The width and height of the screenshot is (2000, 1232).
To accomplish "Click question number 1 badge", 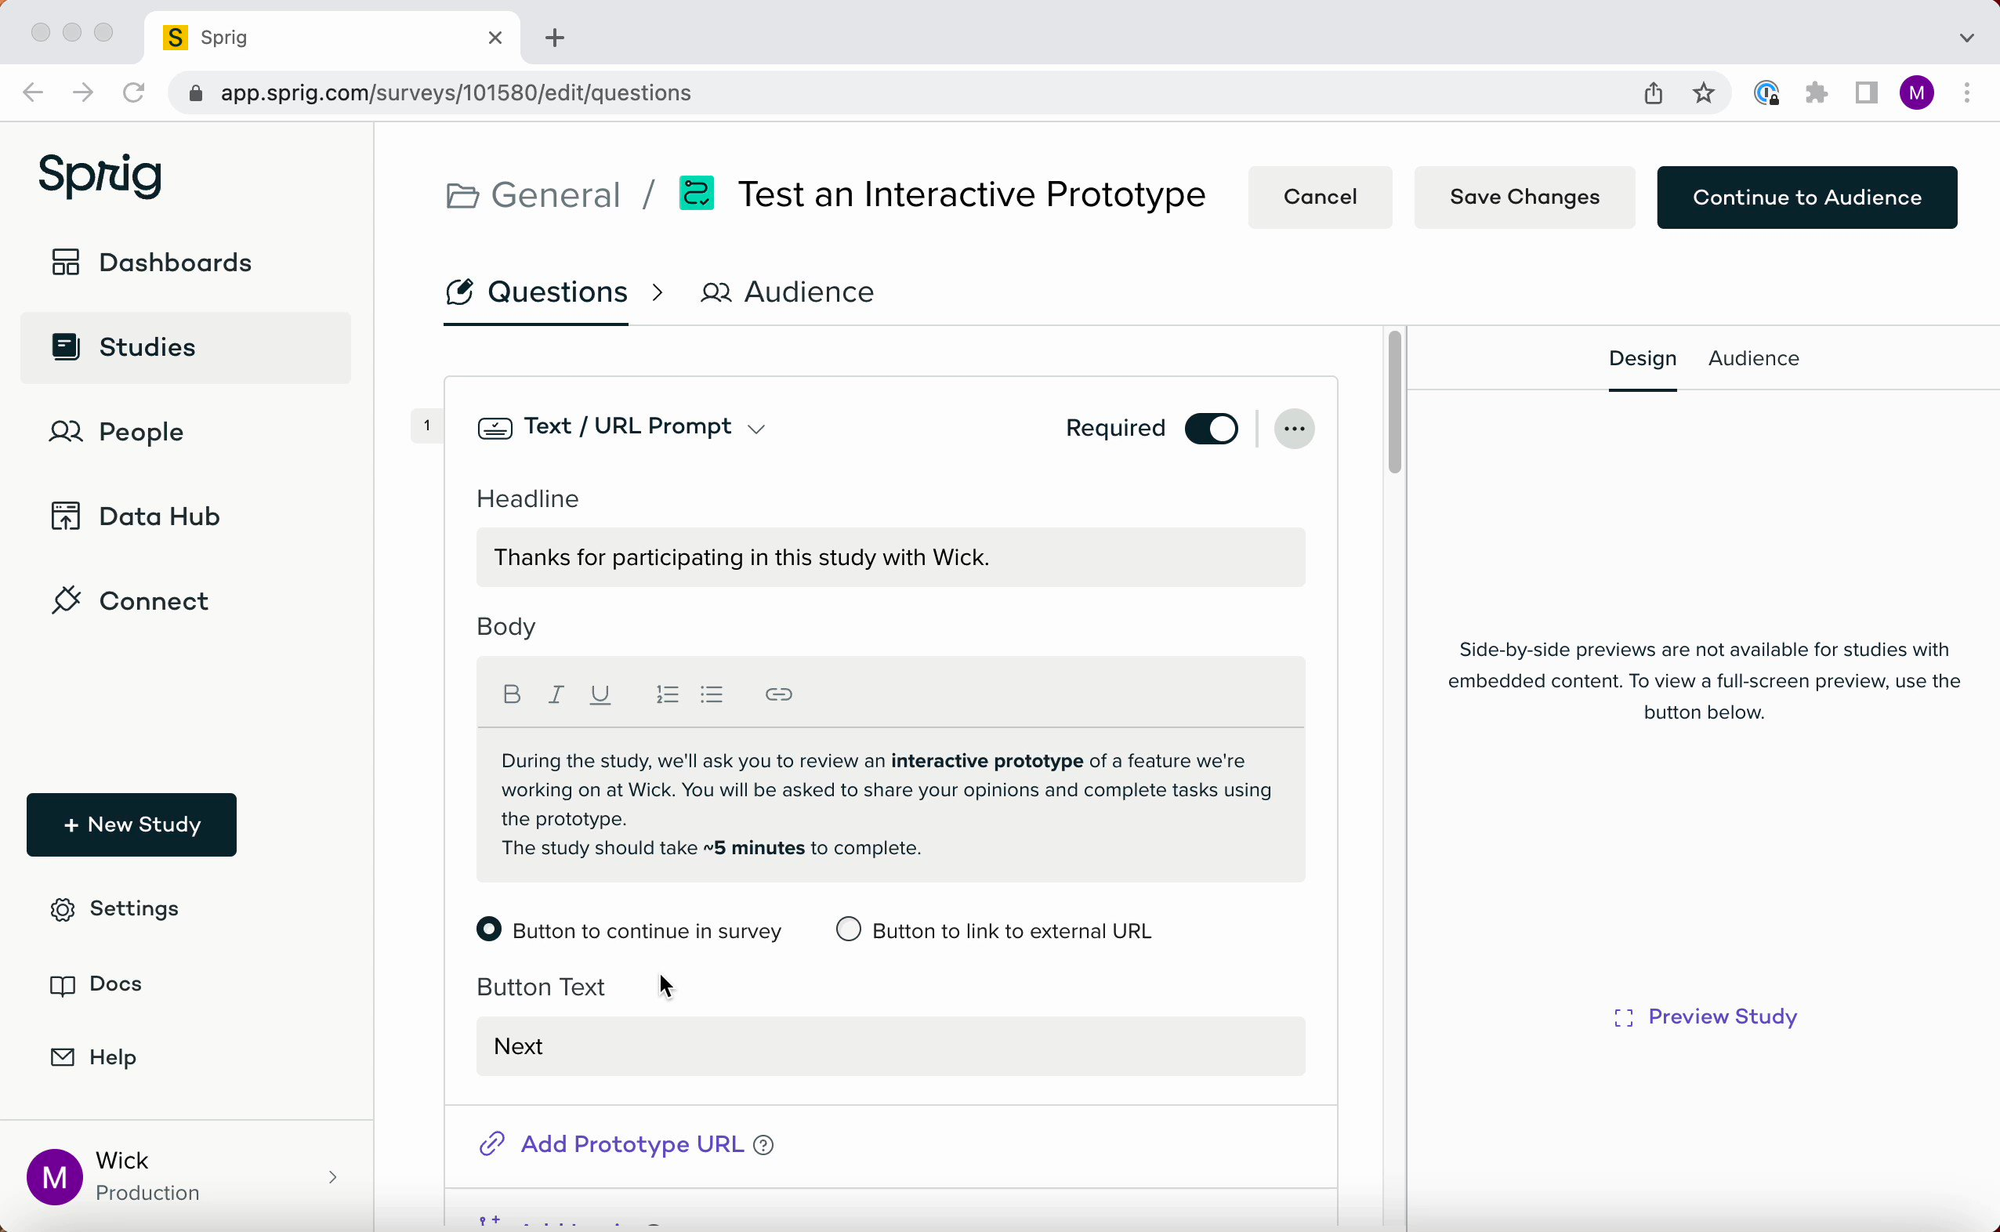I will point(427,426).
